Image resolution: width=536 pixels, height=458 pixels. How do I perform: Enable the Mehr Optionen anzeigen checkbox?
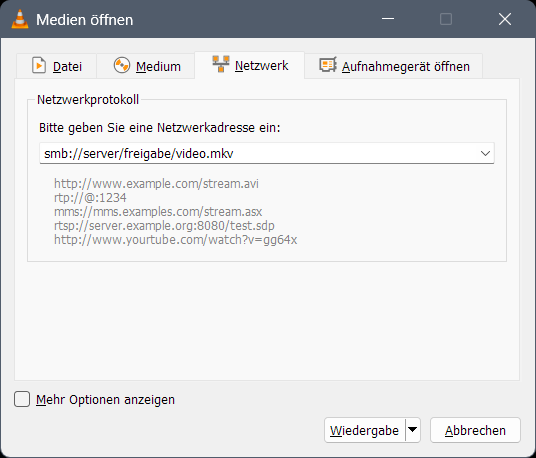(x=22, y=399)
